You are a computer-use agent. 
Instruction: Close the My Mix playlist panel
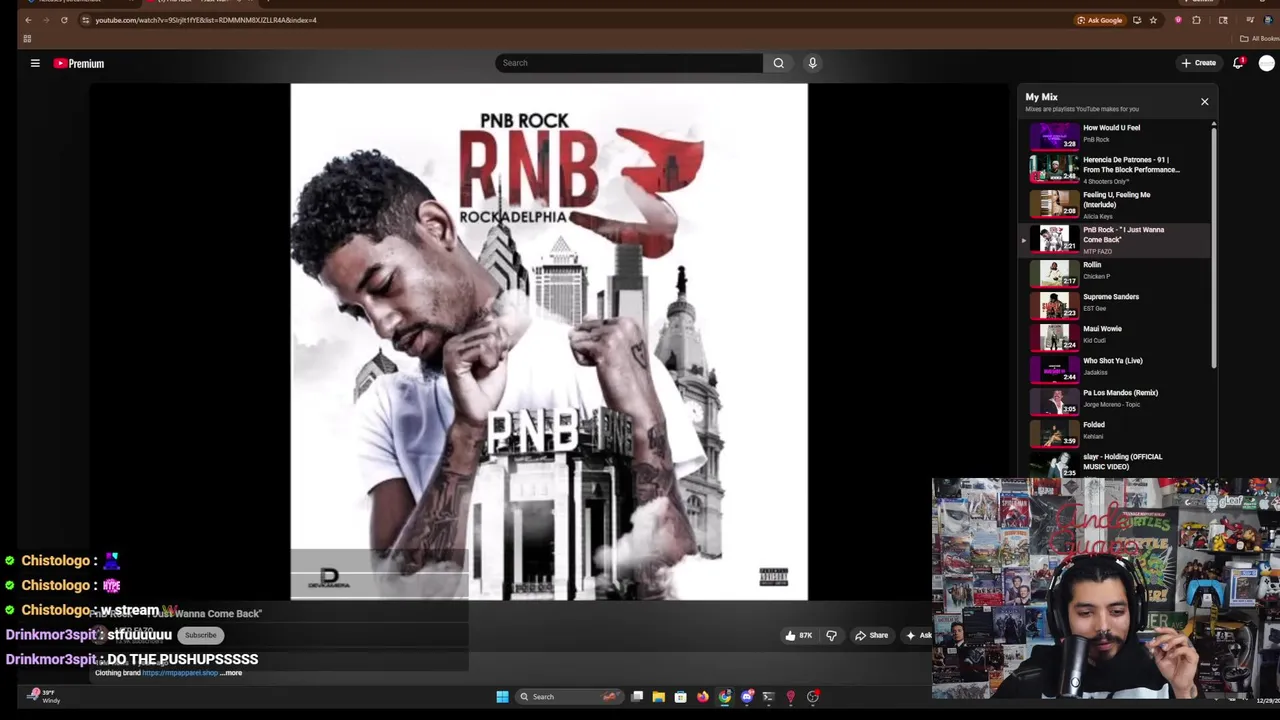[1204, 101]
